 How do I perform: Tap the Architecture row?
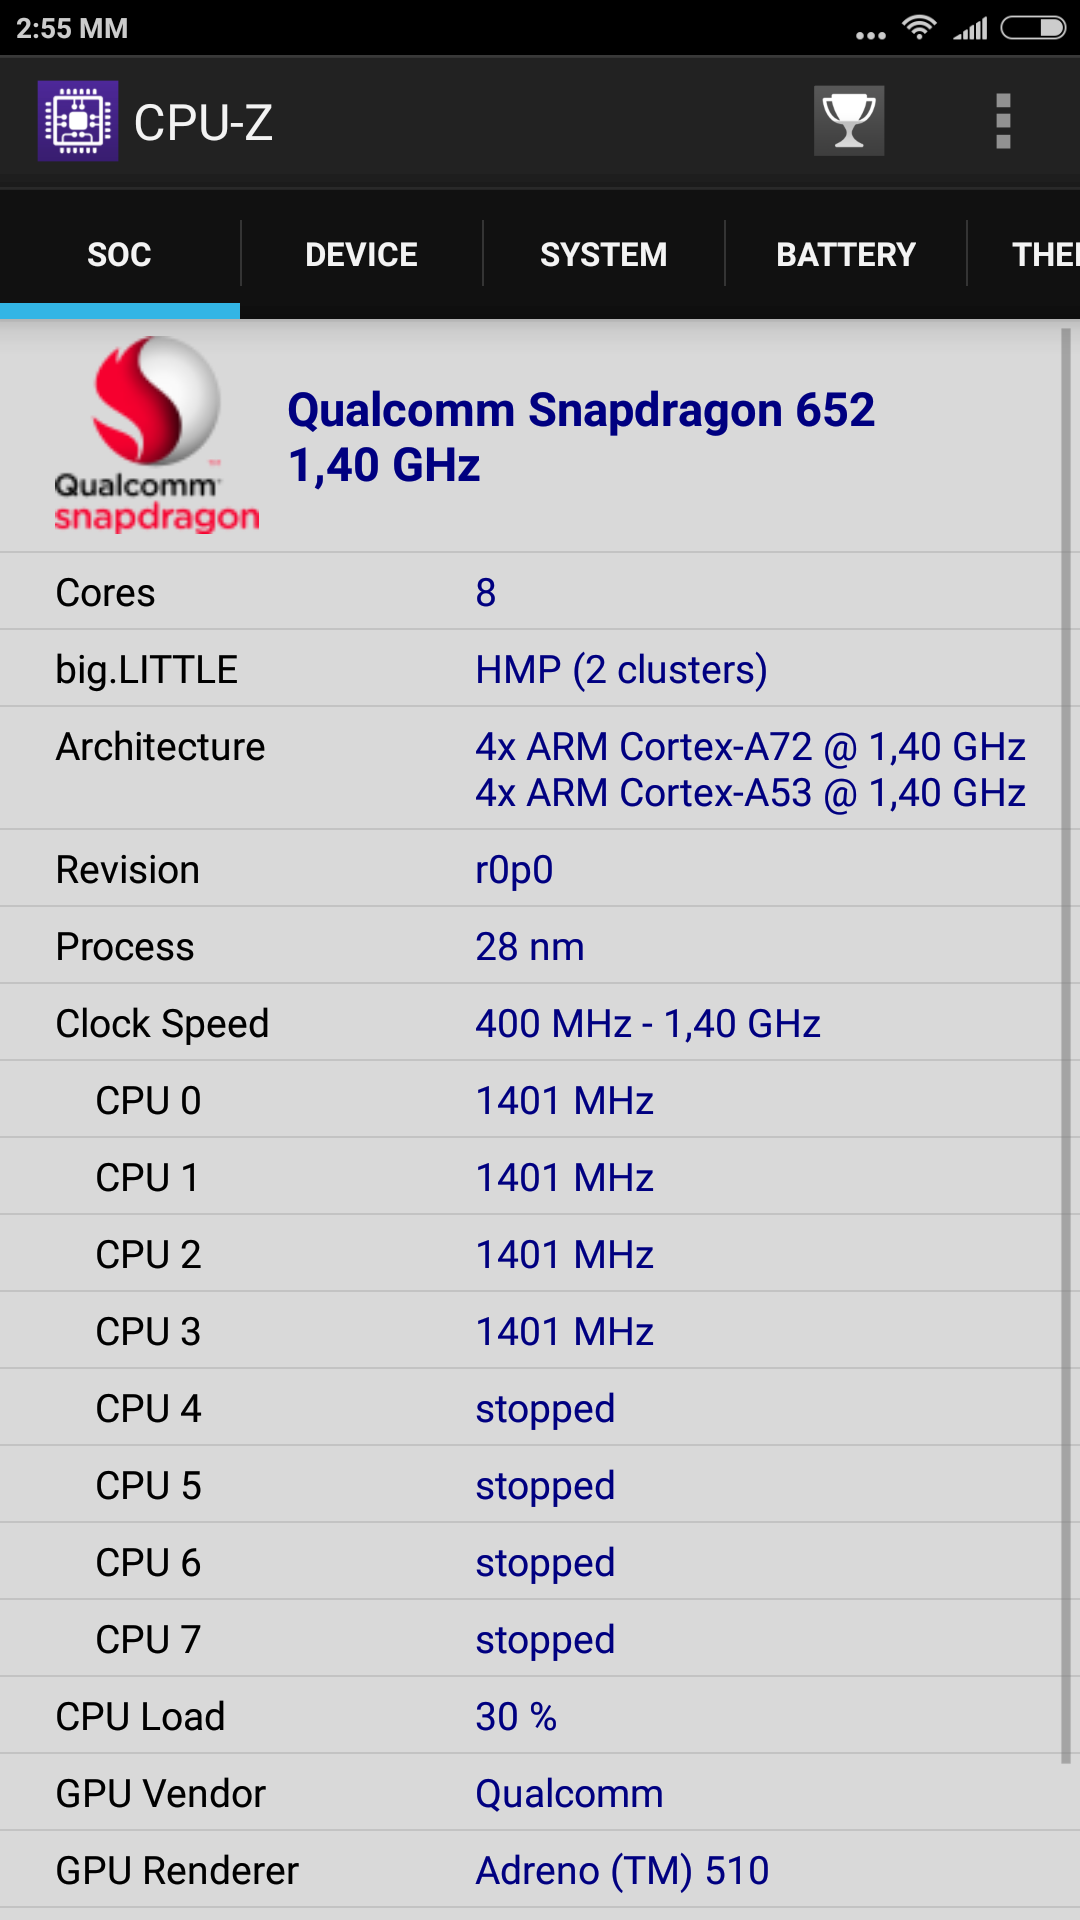tap(540, 769)
